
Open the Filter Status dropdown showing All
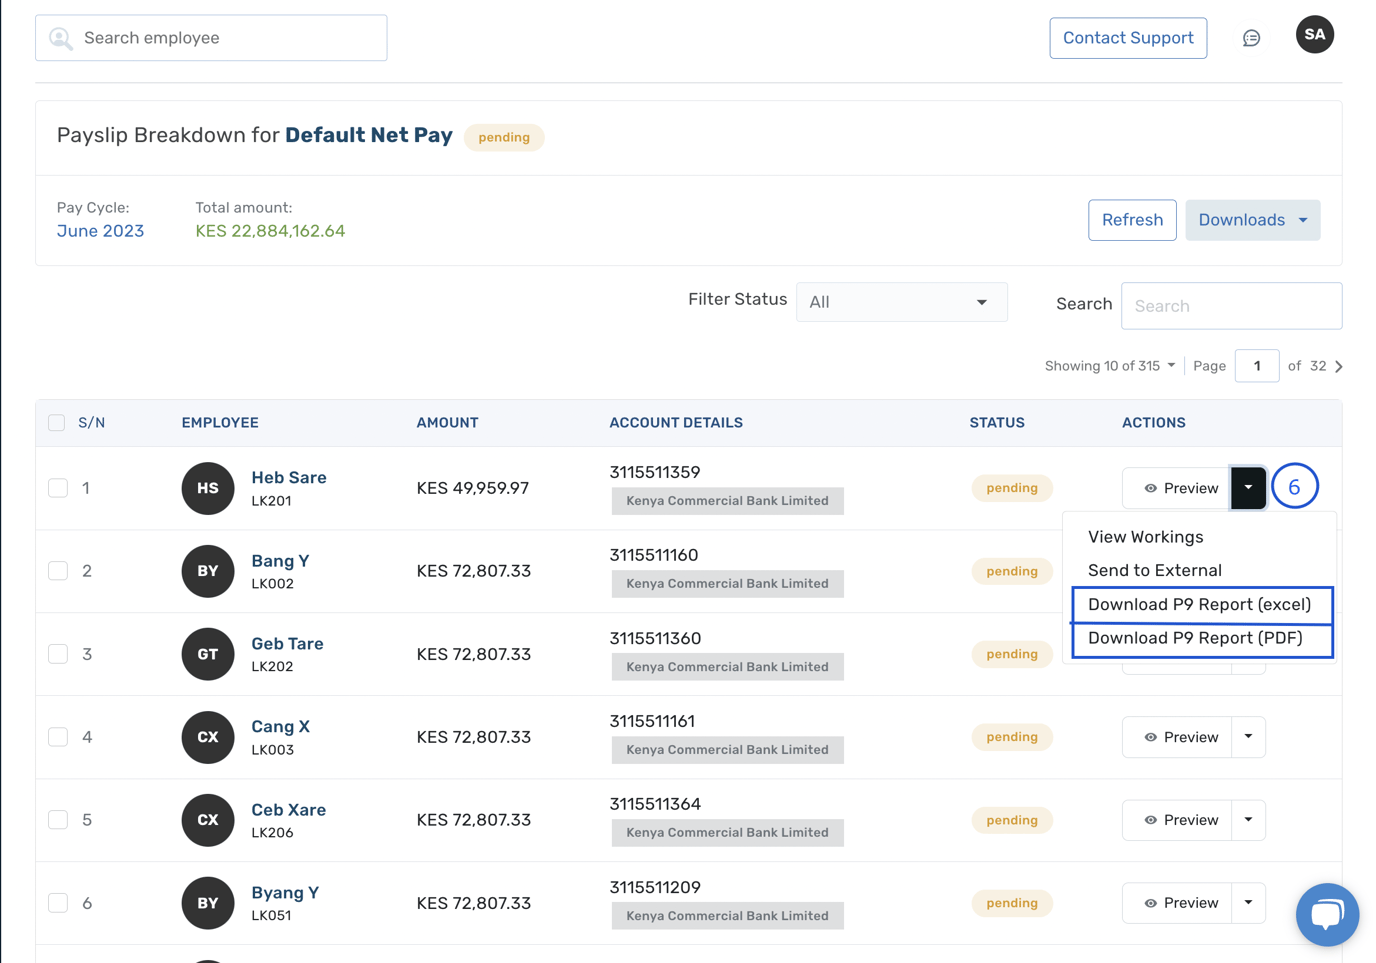pyautogui.click(x=900, y=301)
